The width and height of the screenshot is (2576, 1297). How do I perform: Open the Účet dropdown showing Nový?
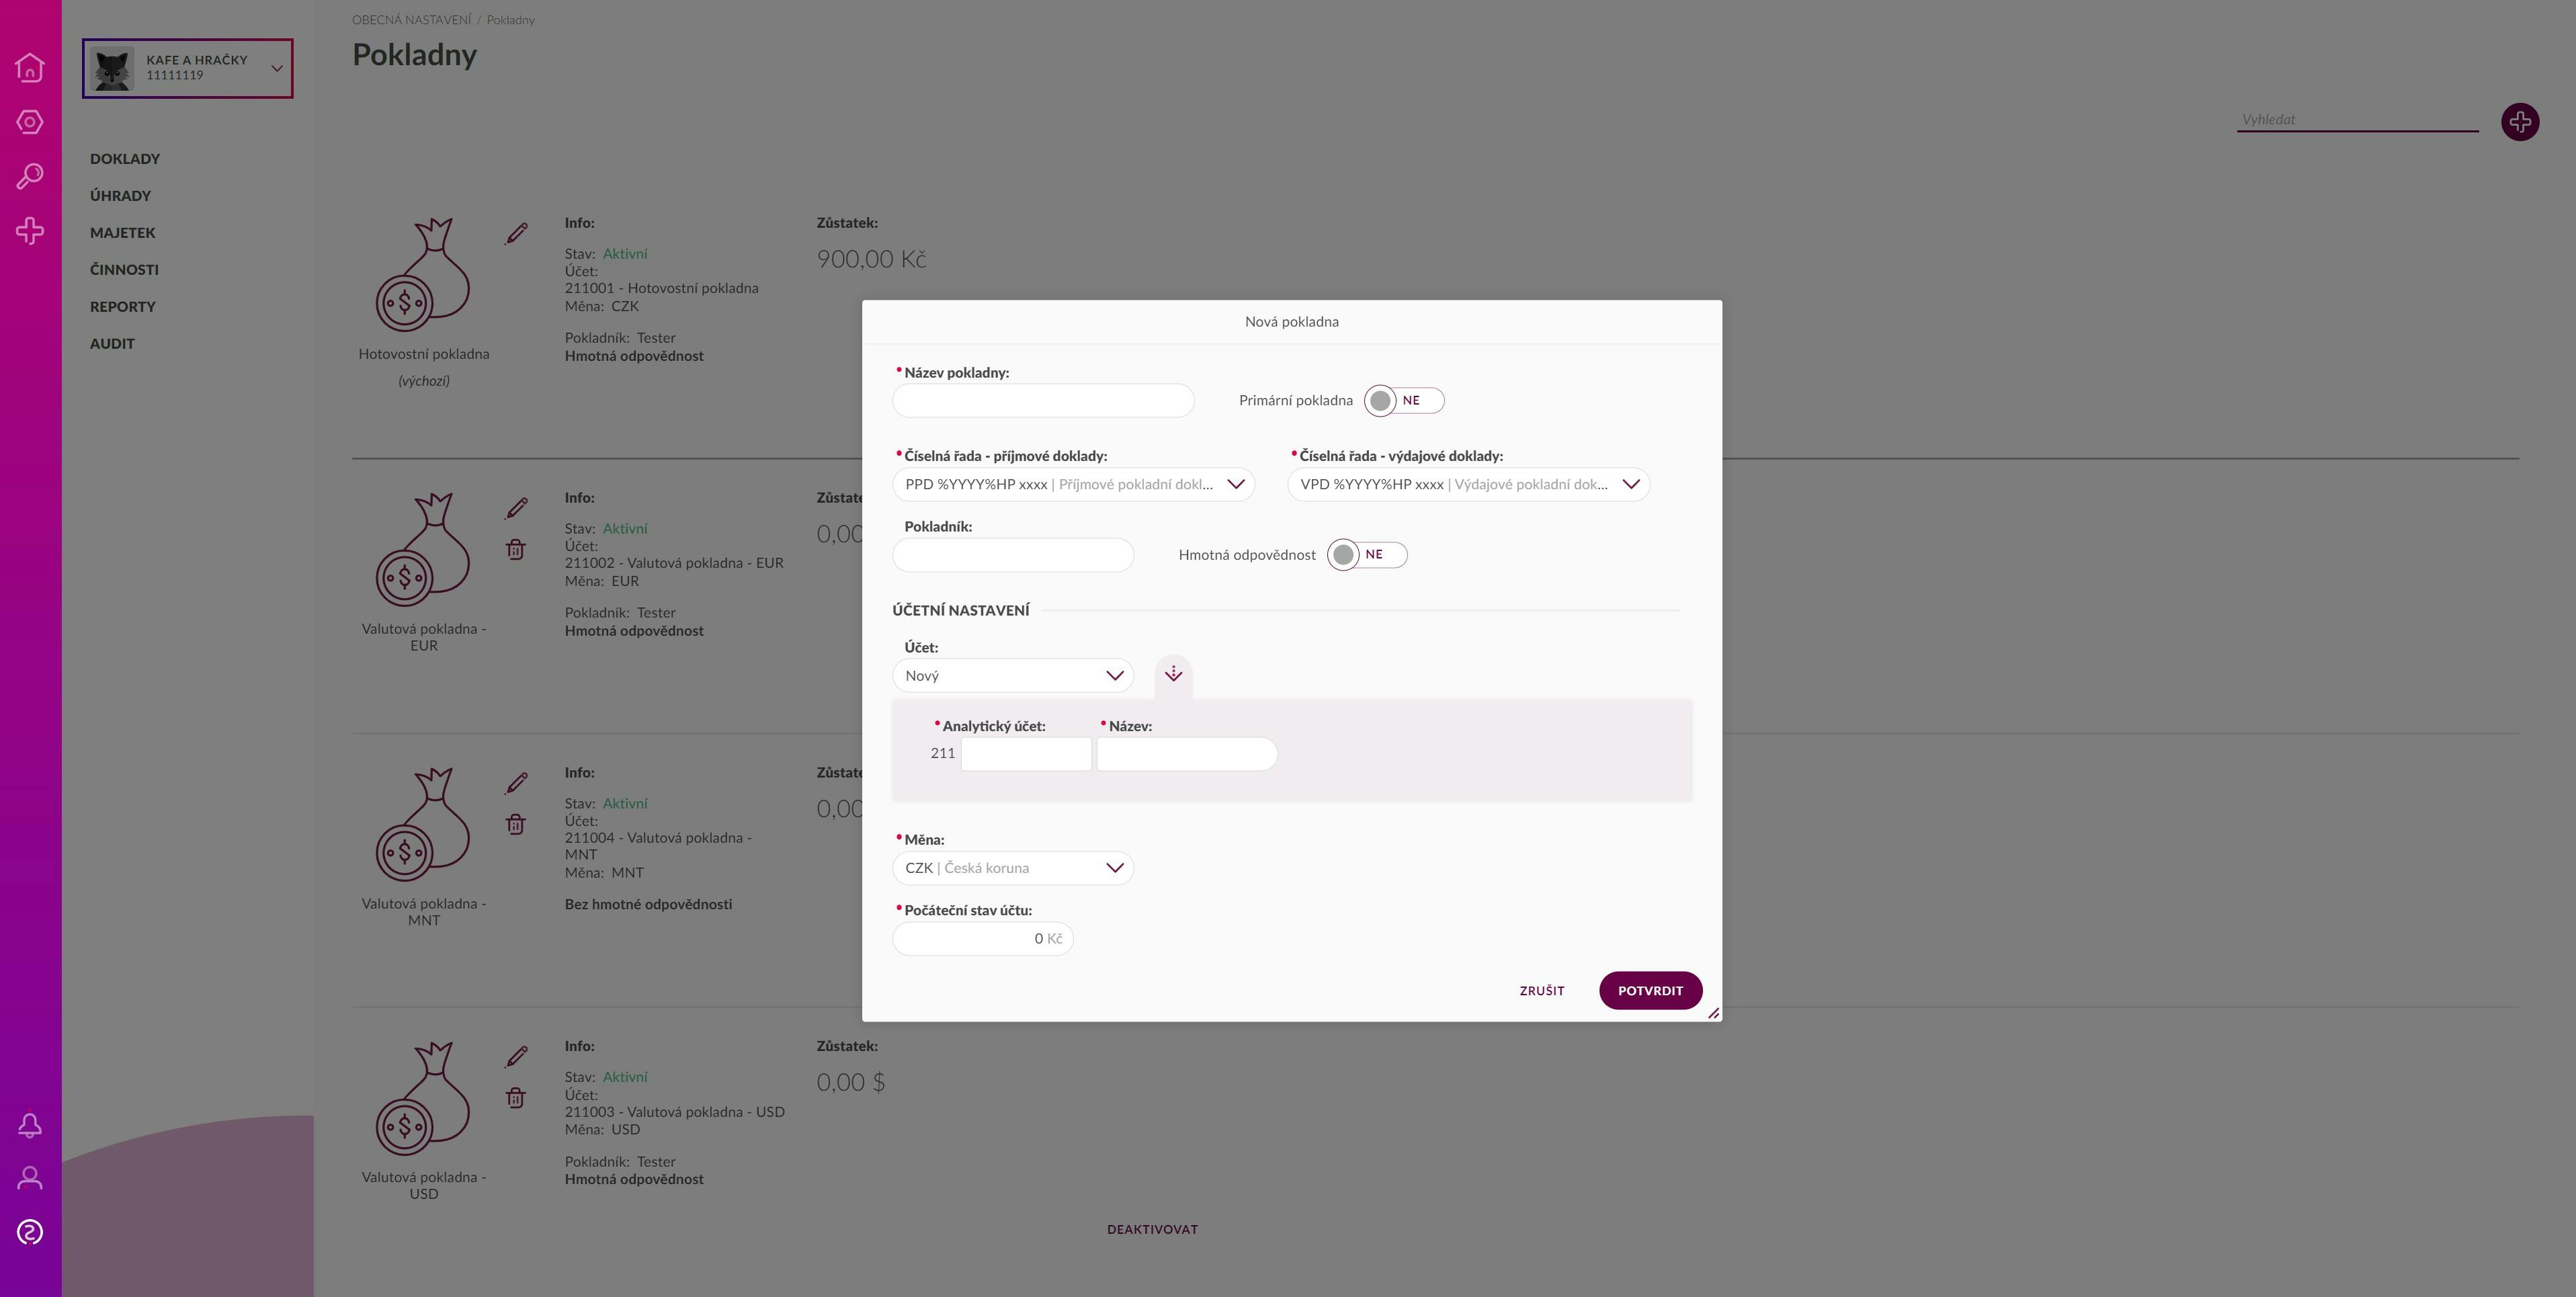(x=1013, y=676)
